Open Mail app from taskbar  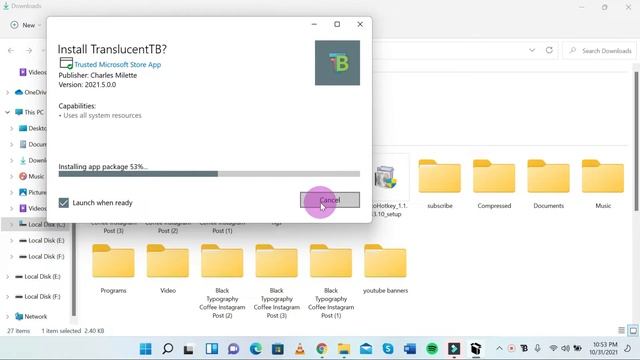[x=366, y=349]
